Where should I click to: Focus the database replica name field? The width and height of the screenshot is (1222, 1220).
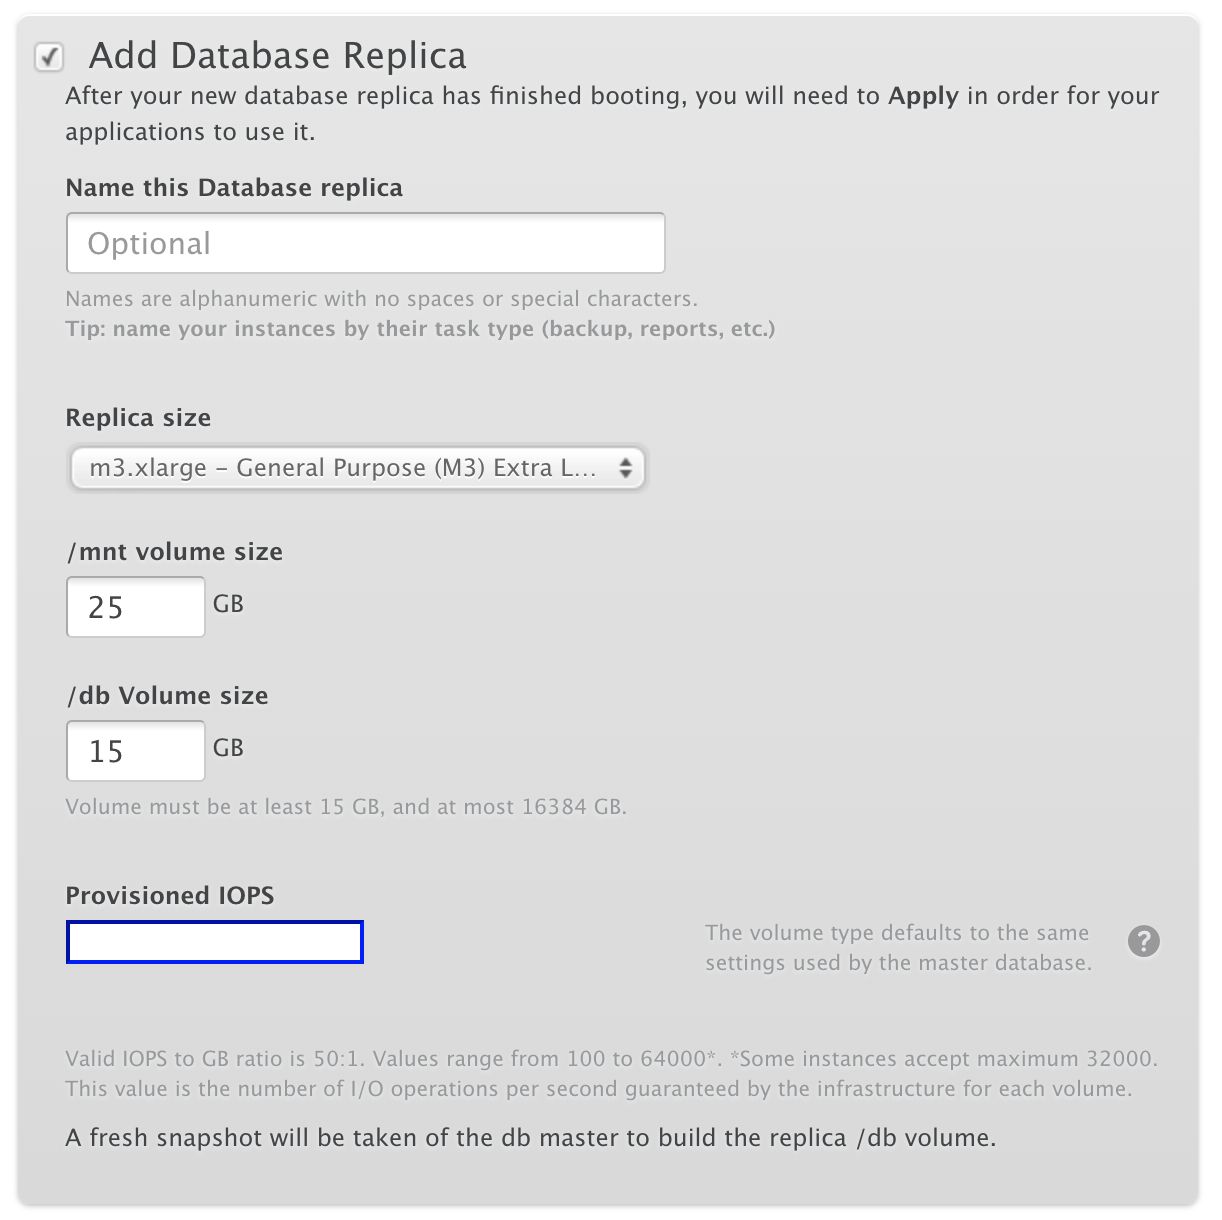coord(365,243)
